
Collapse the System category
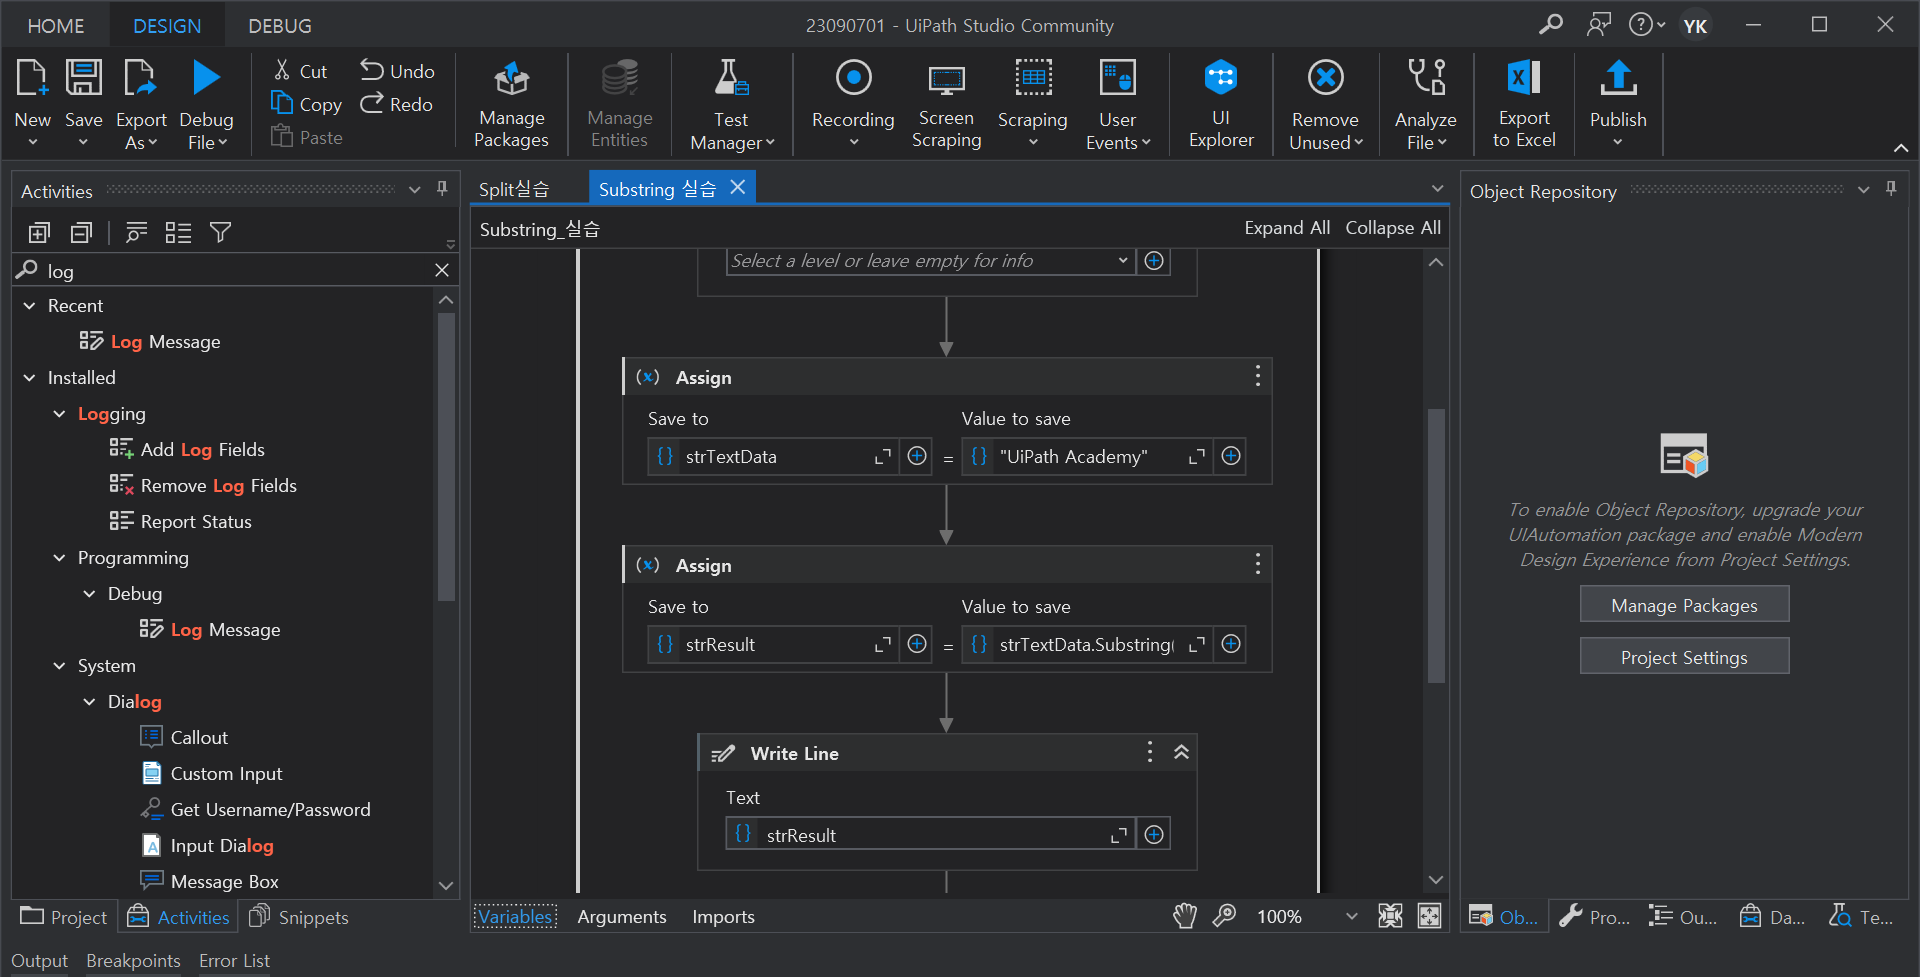coord(59,666)
